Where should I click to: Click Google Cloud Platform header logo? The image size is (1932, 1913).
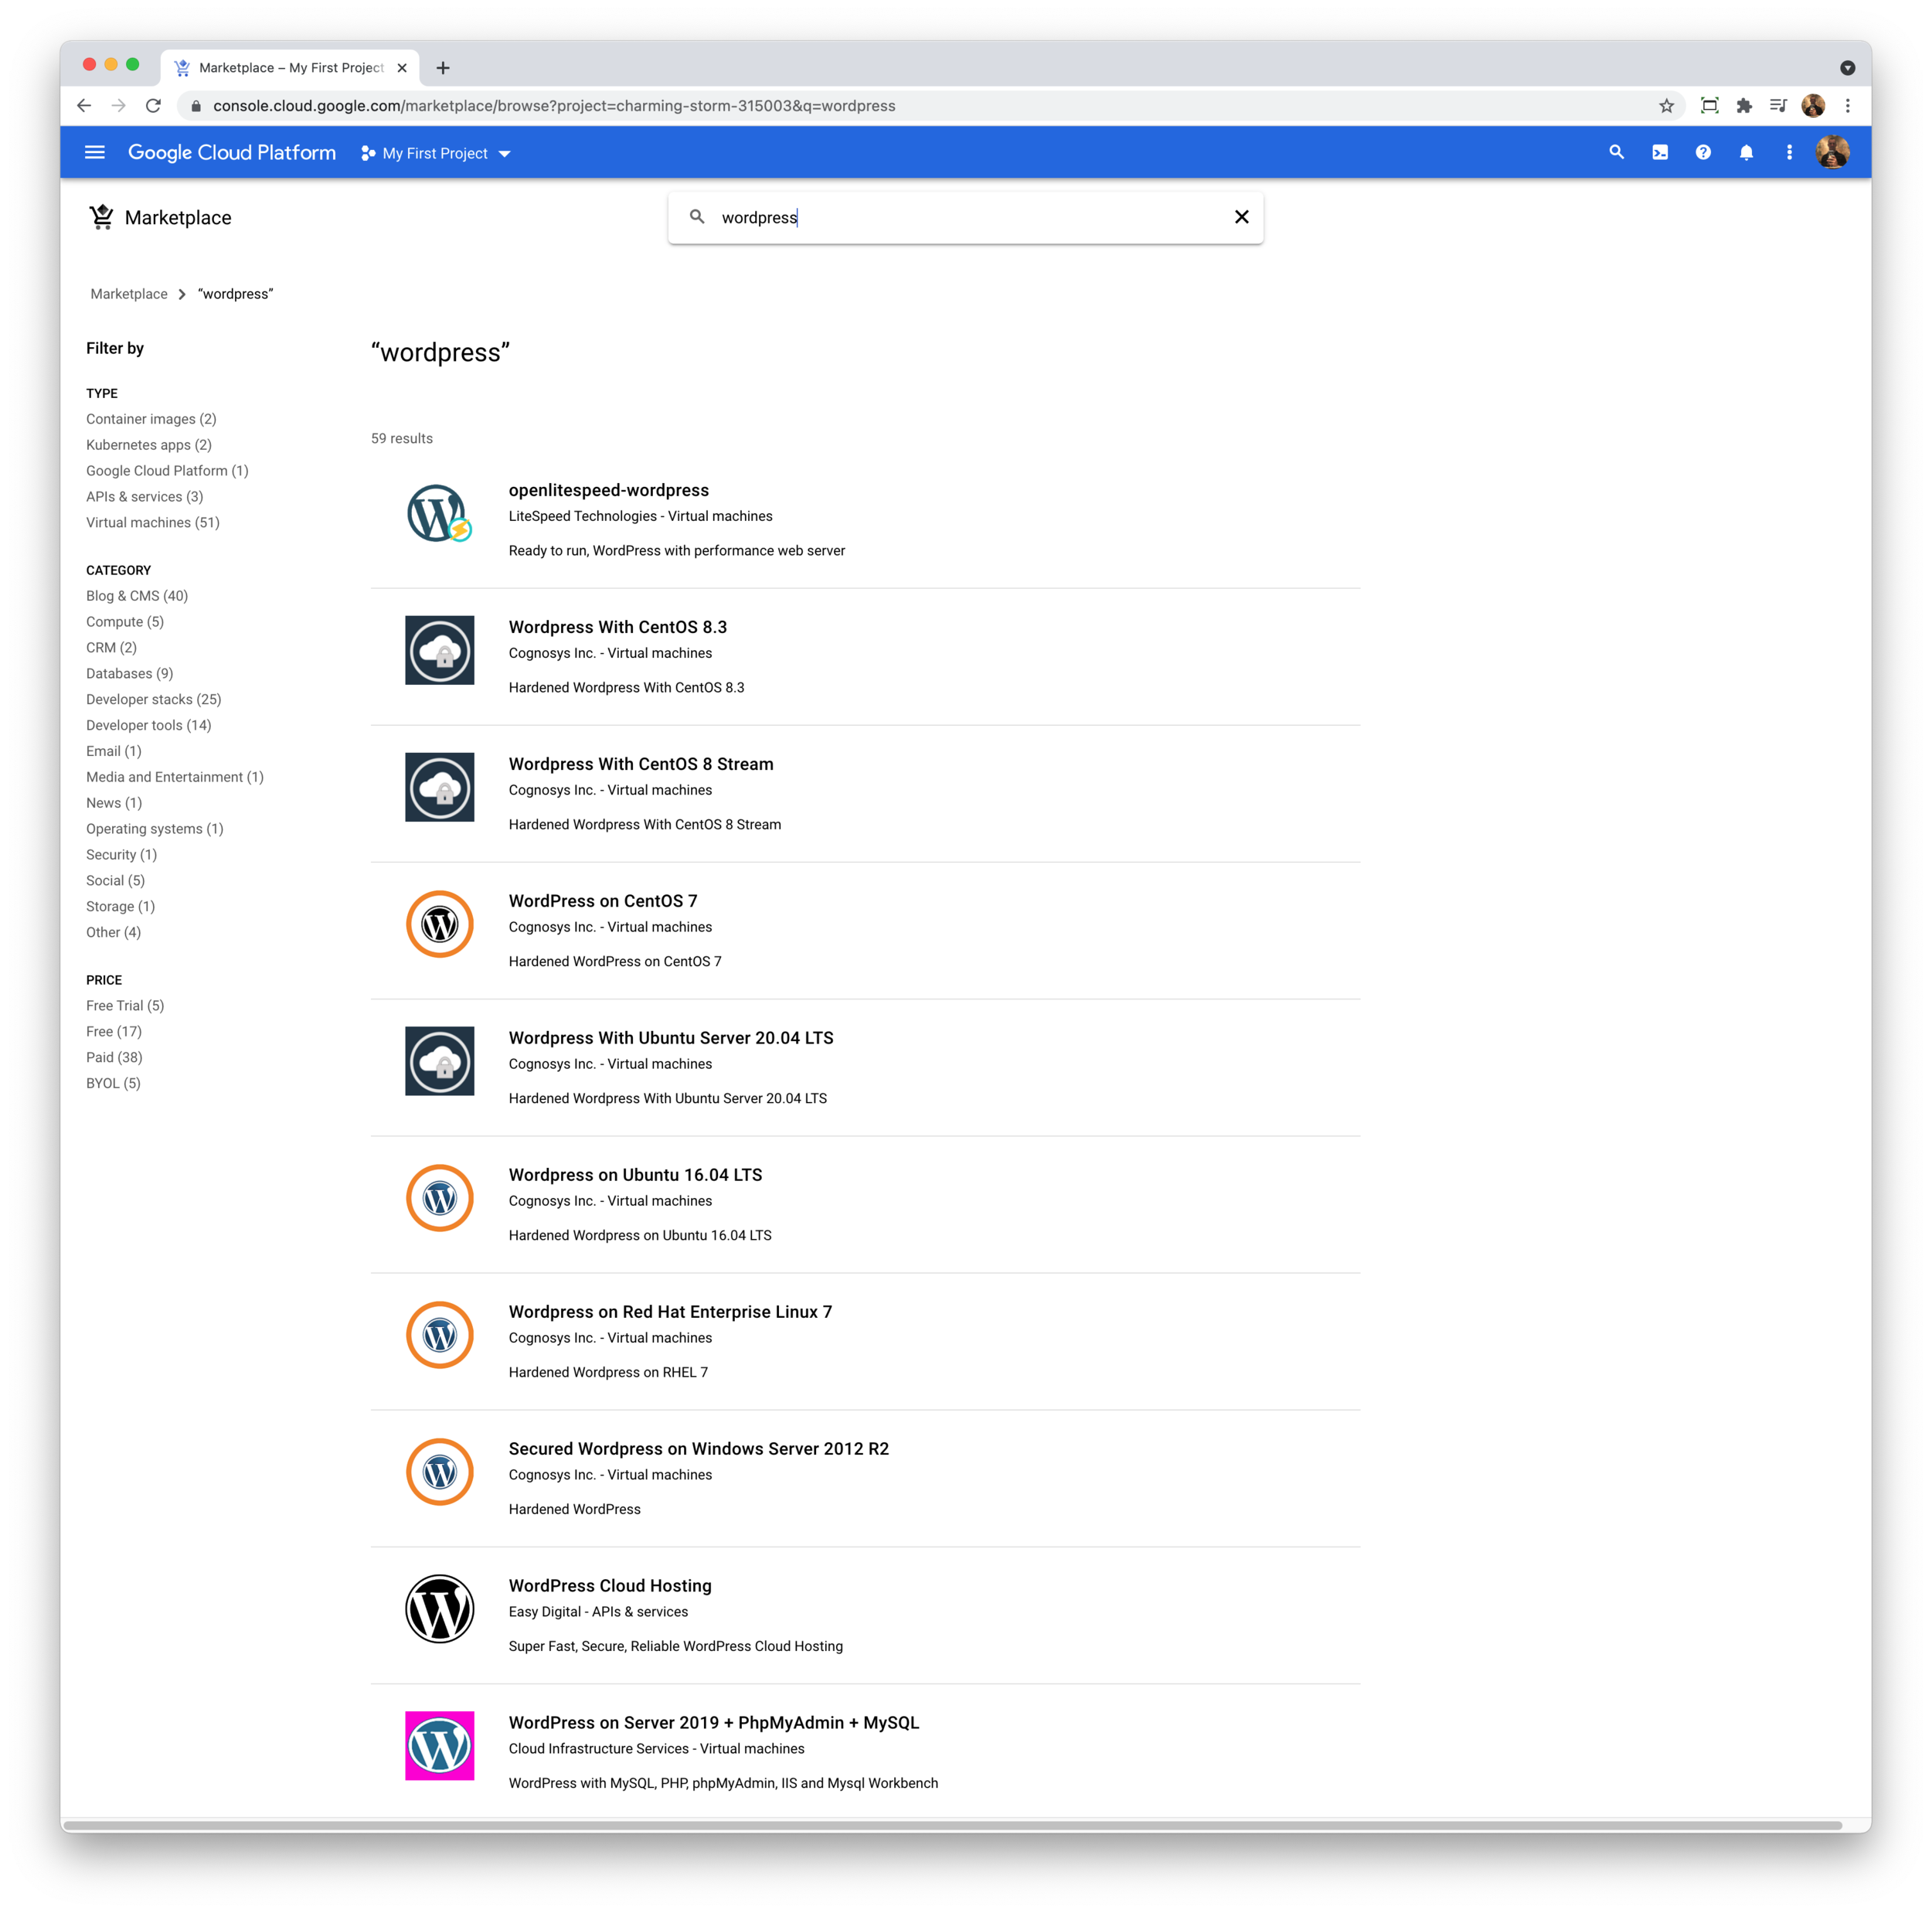coord(232,153)
